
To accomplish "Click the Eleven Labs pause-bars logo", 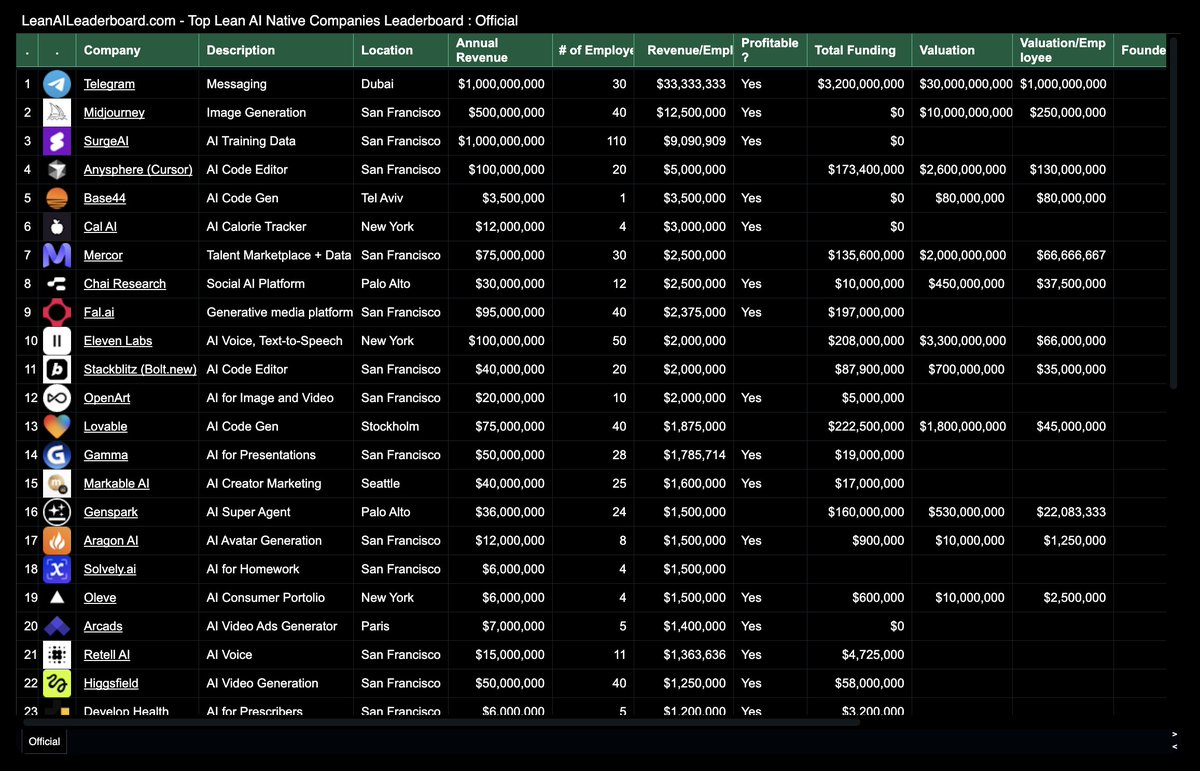I will pyautogui.click(x=57, y=341).
